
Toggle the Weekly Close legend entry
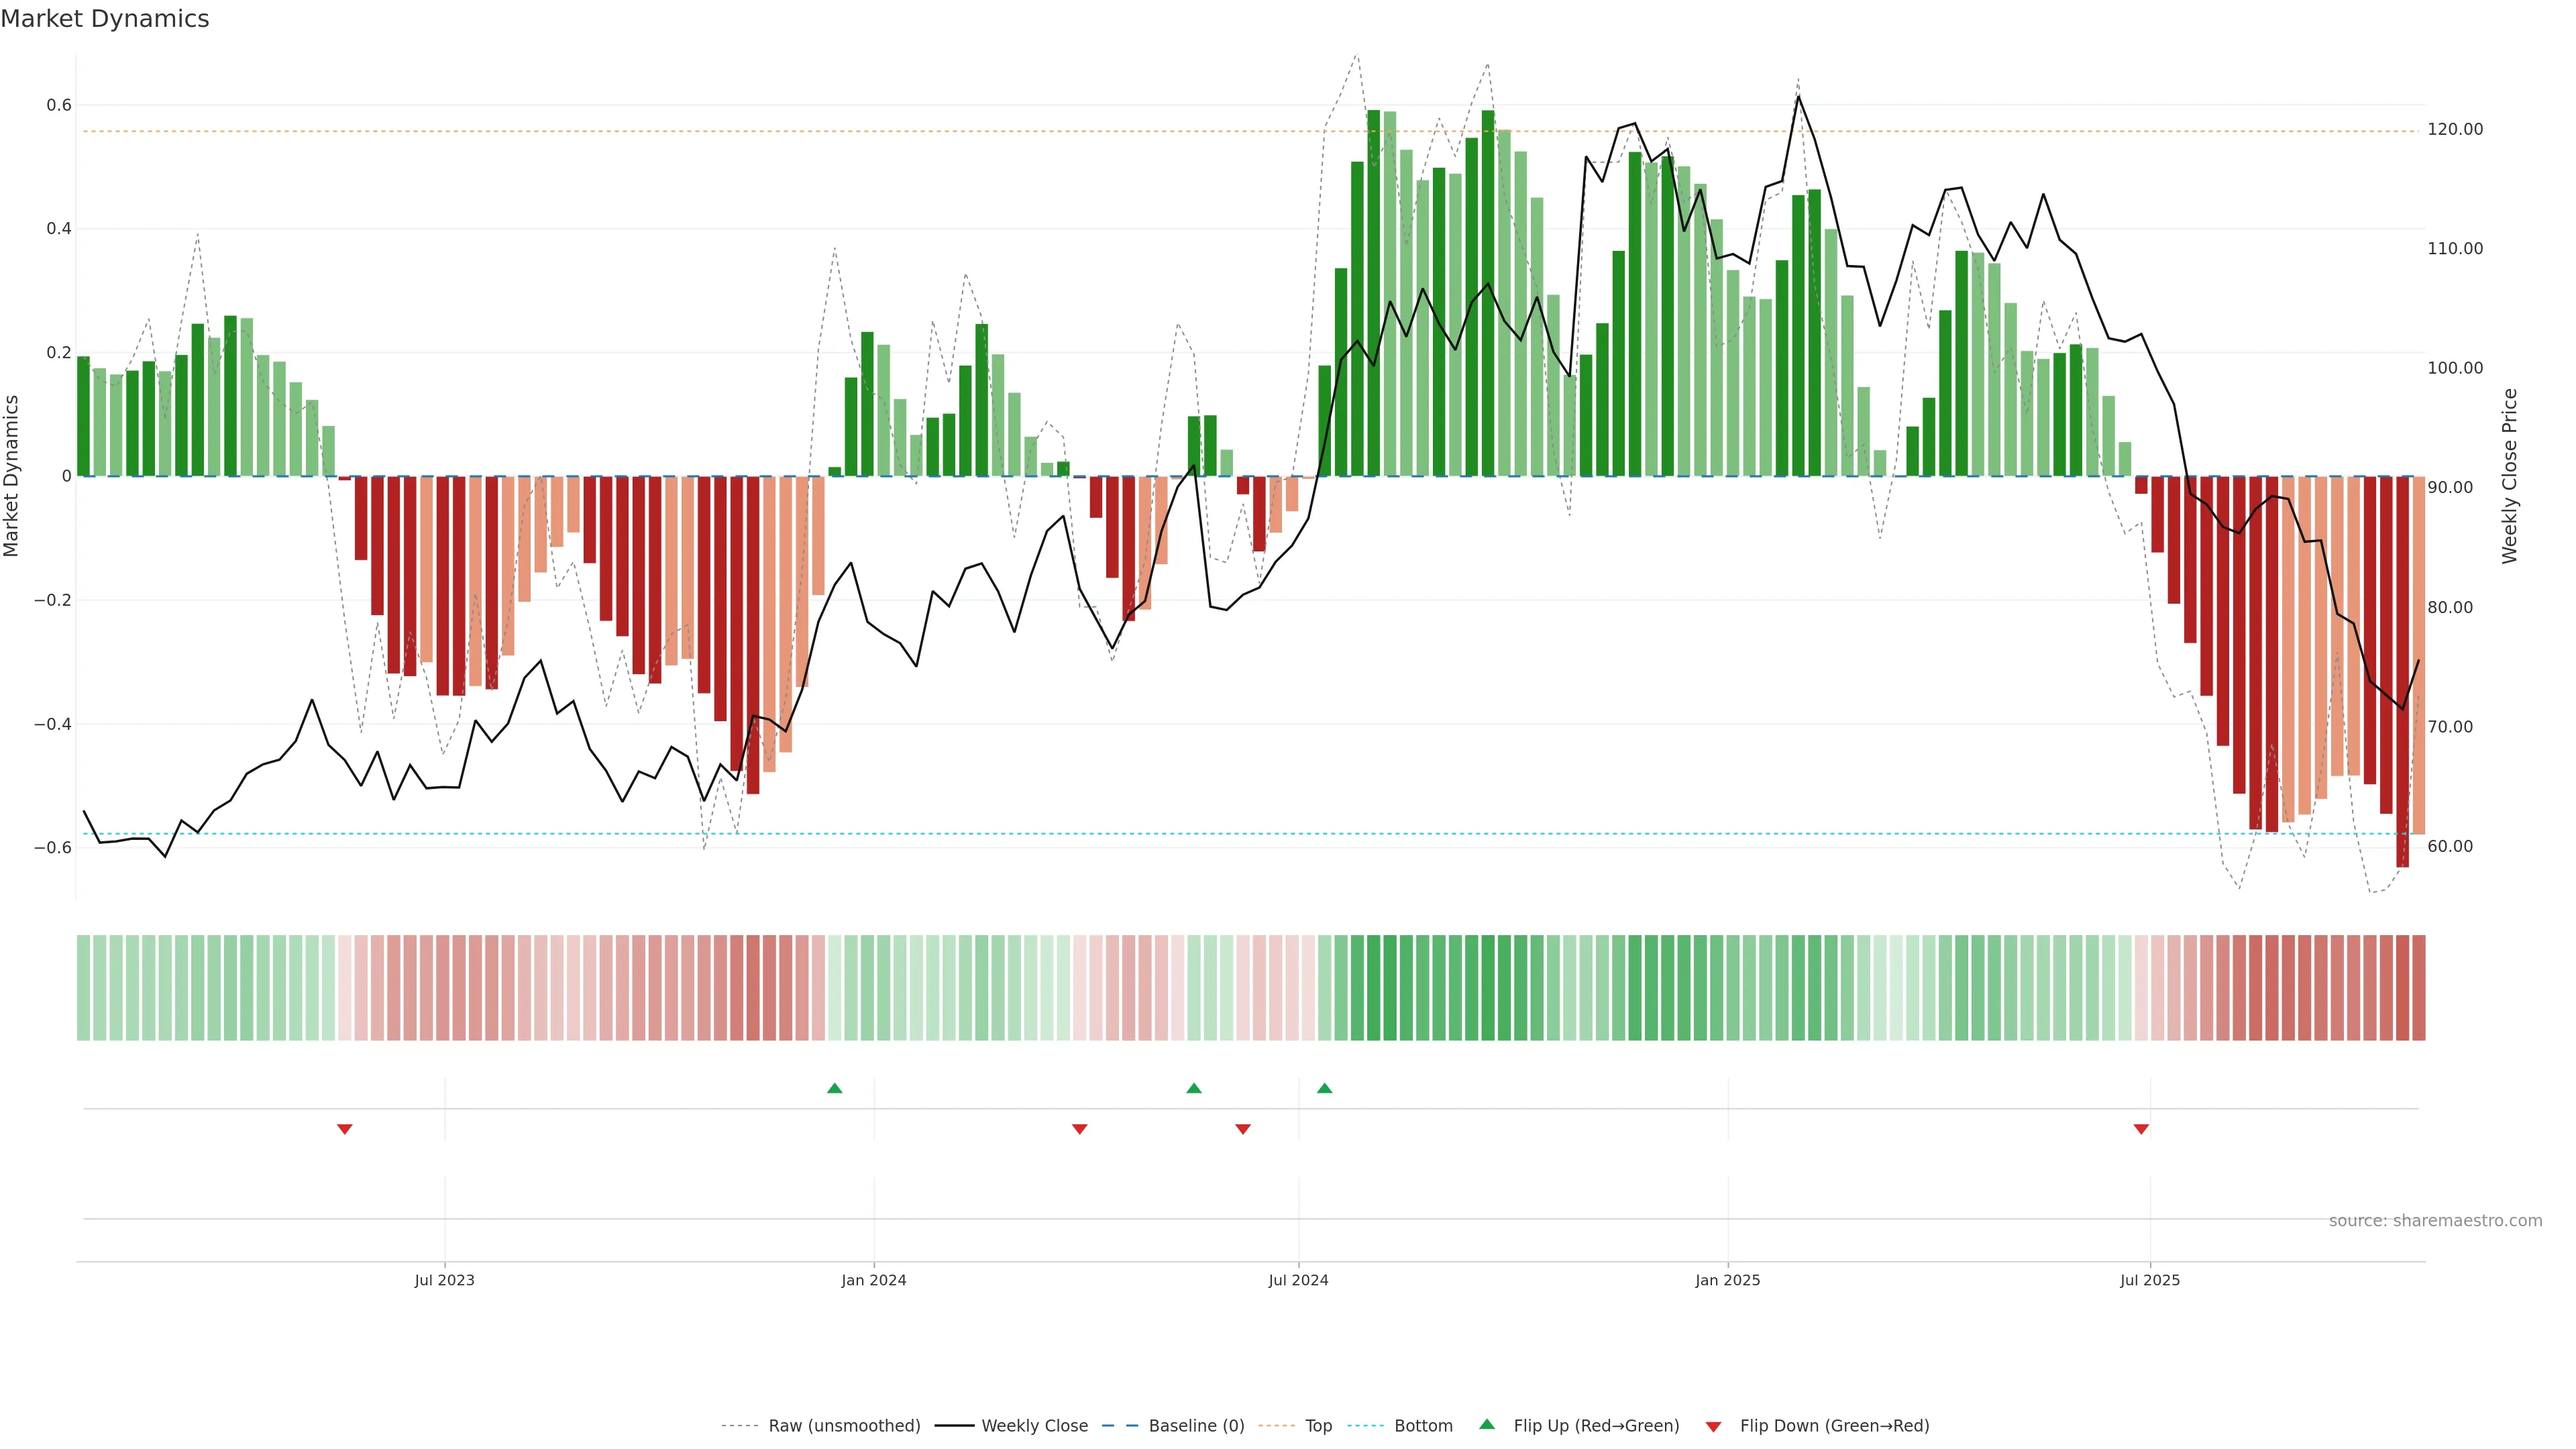click(x=1034, y=1426)
